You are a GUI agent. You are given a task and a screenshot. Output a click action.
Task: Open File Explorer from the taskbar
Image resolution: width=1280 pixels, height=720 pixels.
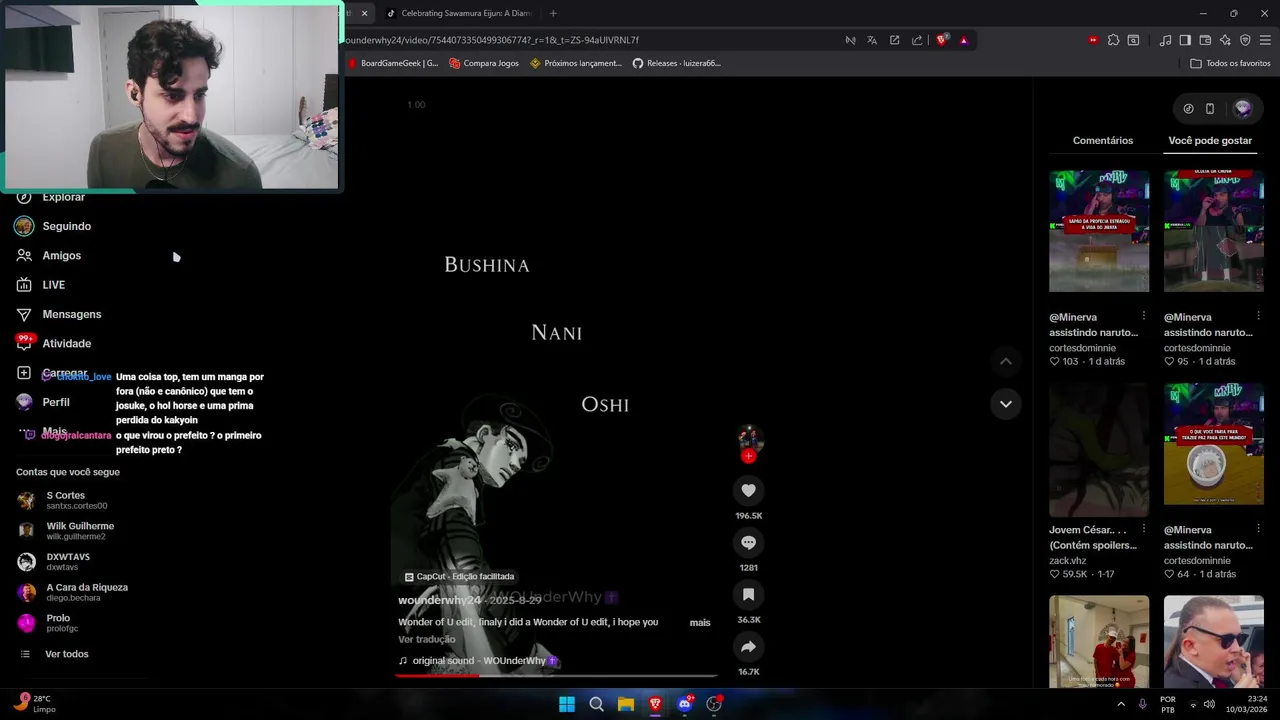626,704
